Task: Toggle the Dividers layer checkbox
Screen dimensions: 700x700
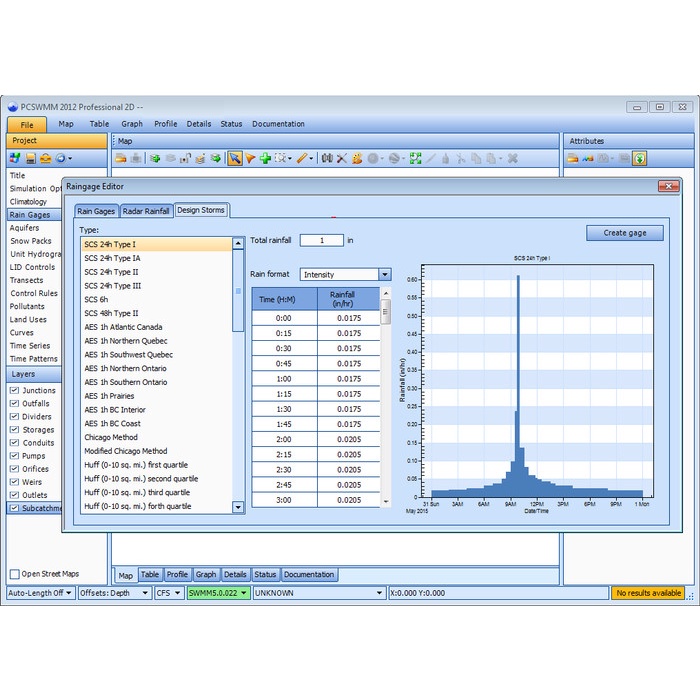Action: point(14,417)
